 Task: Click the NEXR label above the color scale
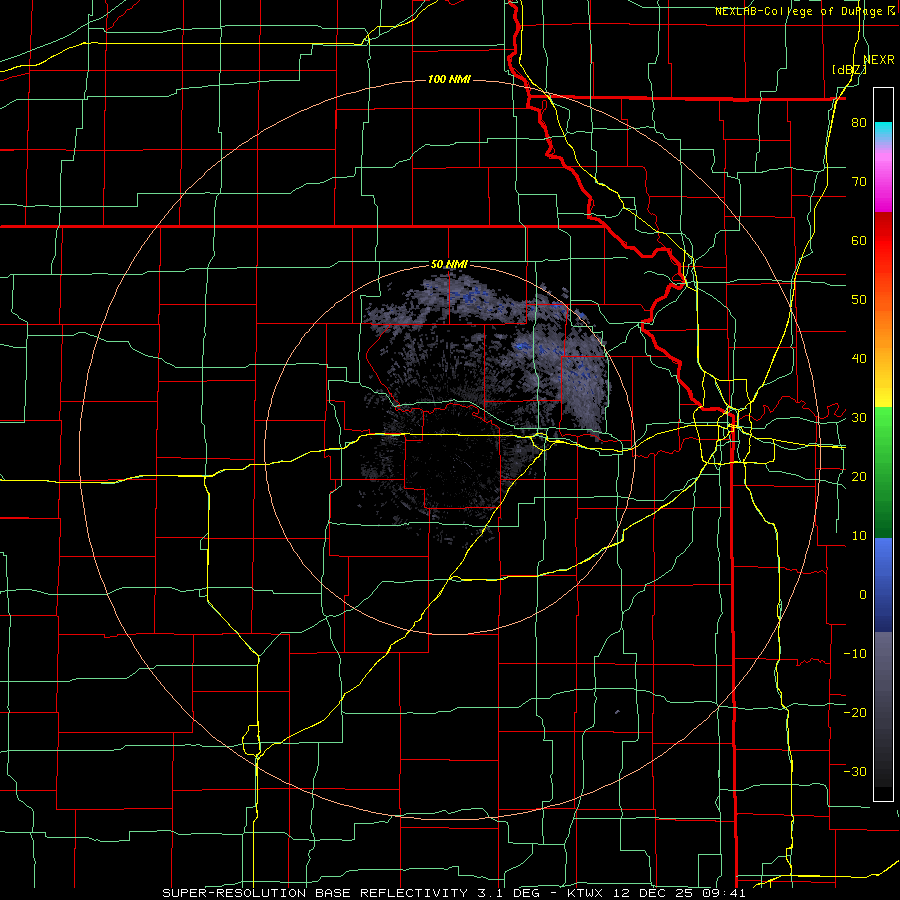(879, 60)
